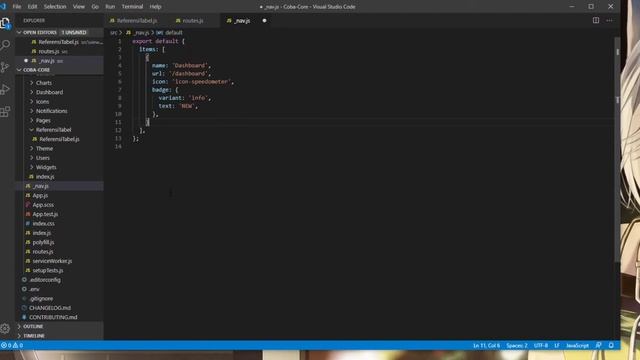Select _nav.js in the file tree

60,186
